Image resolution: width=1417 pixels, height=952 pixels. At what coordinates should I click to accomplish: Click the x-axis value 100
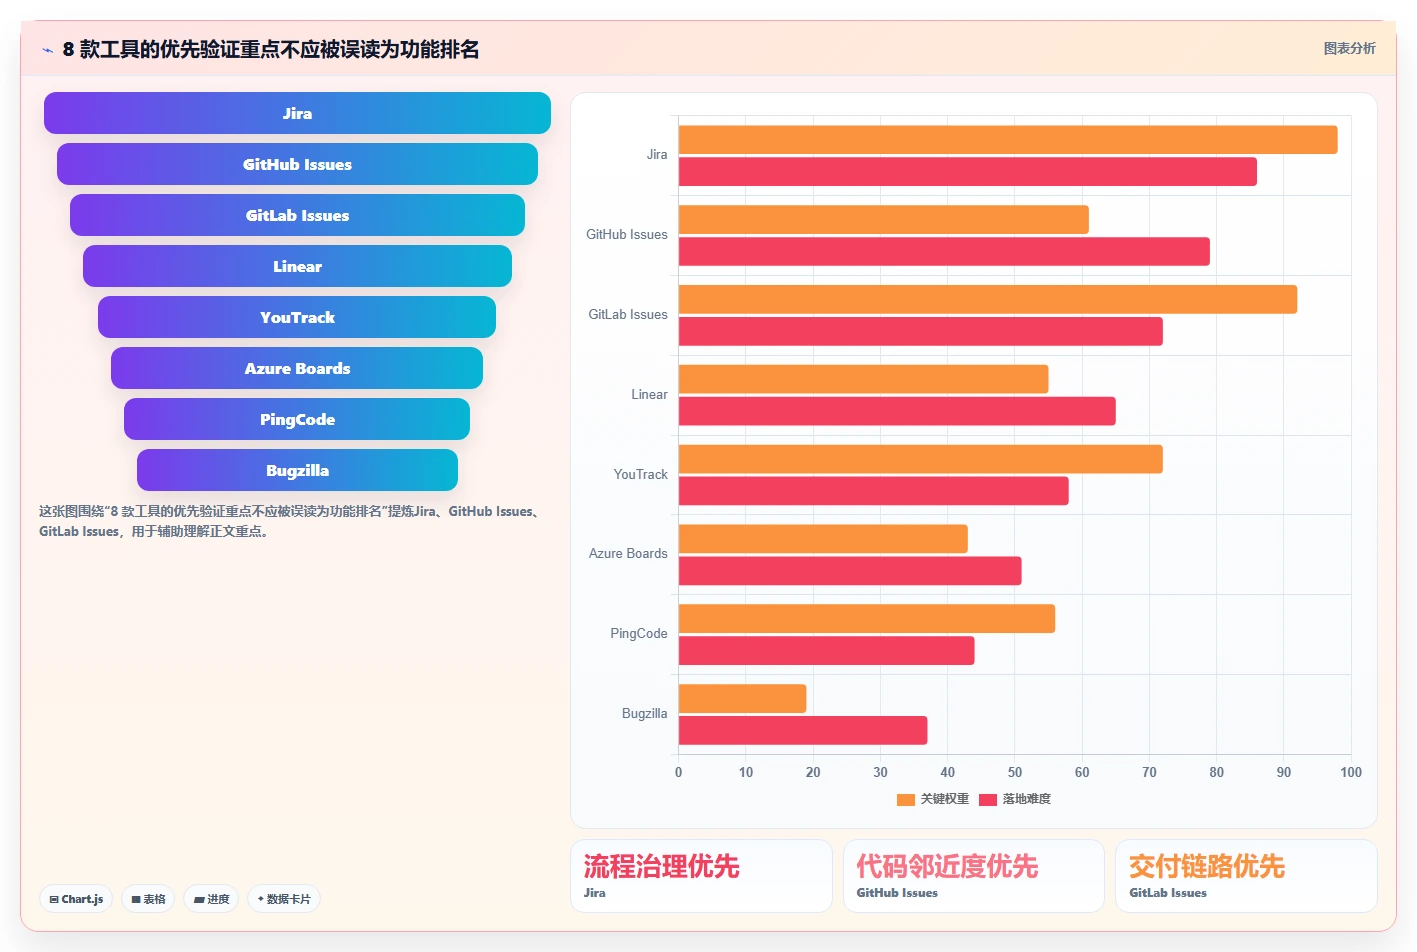(x=1351, y=772)
